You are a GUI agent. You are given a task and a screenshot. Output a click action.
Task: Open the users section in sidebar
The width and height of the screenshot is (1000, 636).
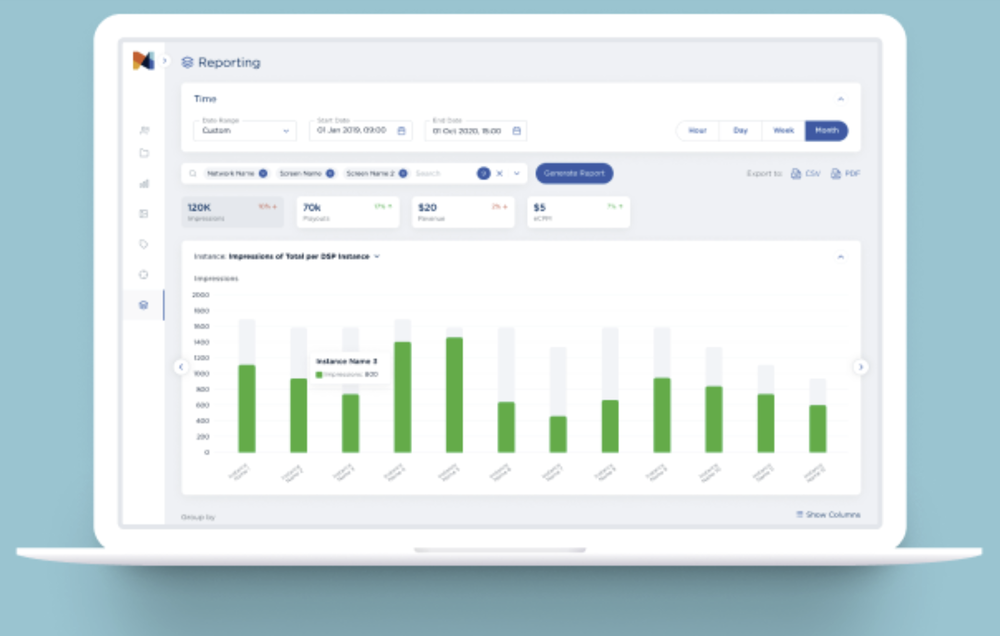click(144, 130)
